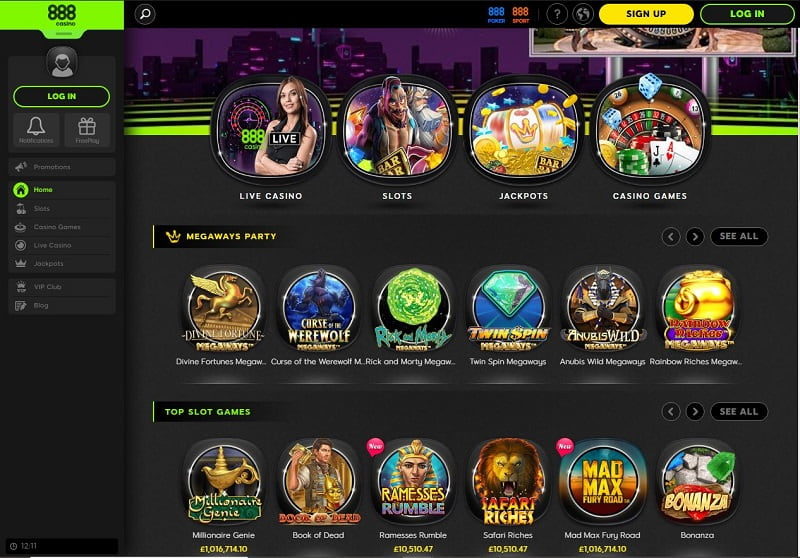The image size is (800, 558).
Task: Open Twin Spin Megaways game
Action: pos(508,315)
